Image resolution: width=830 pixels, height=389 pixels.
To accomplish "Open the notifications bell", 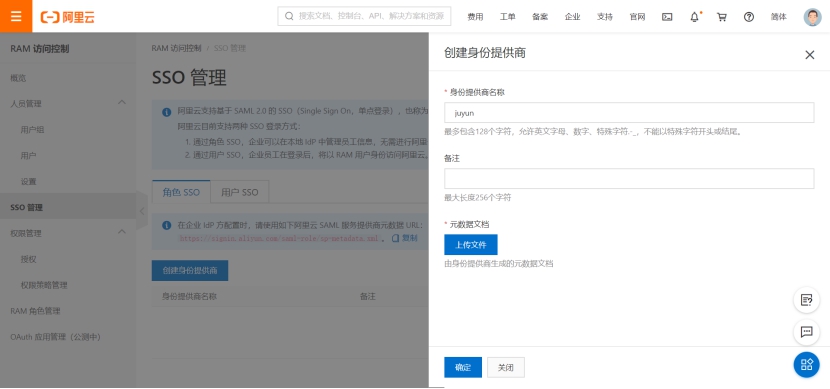I will coord(694,16).
